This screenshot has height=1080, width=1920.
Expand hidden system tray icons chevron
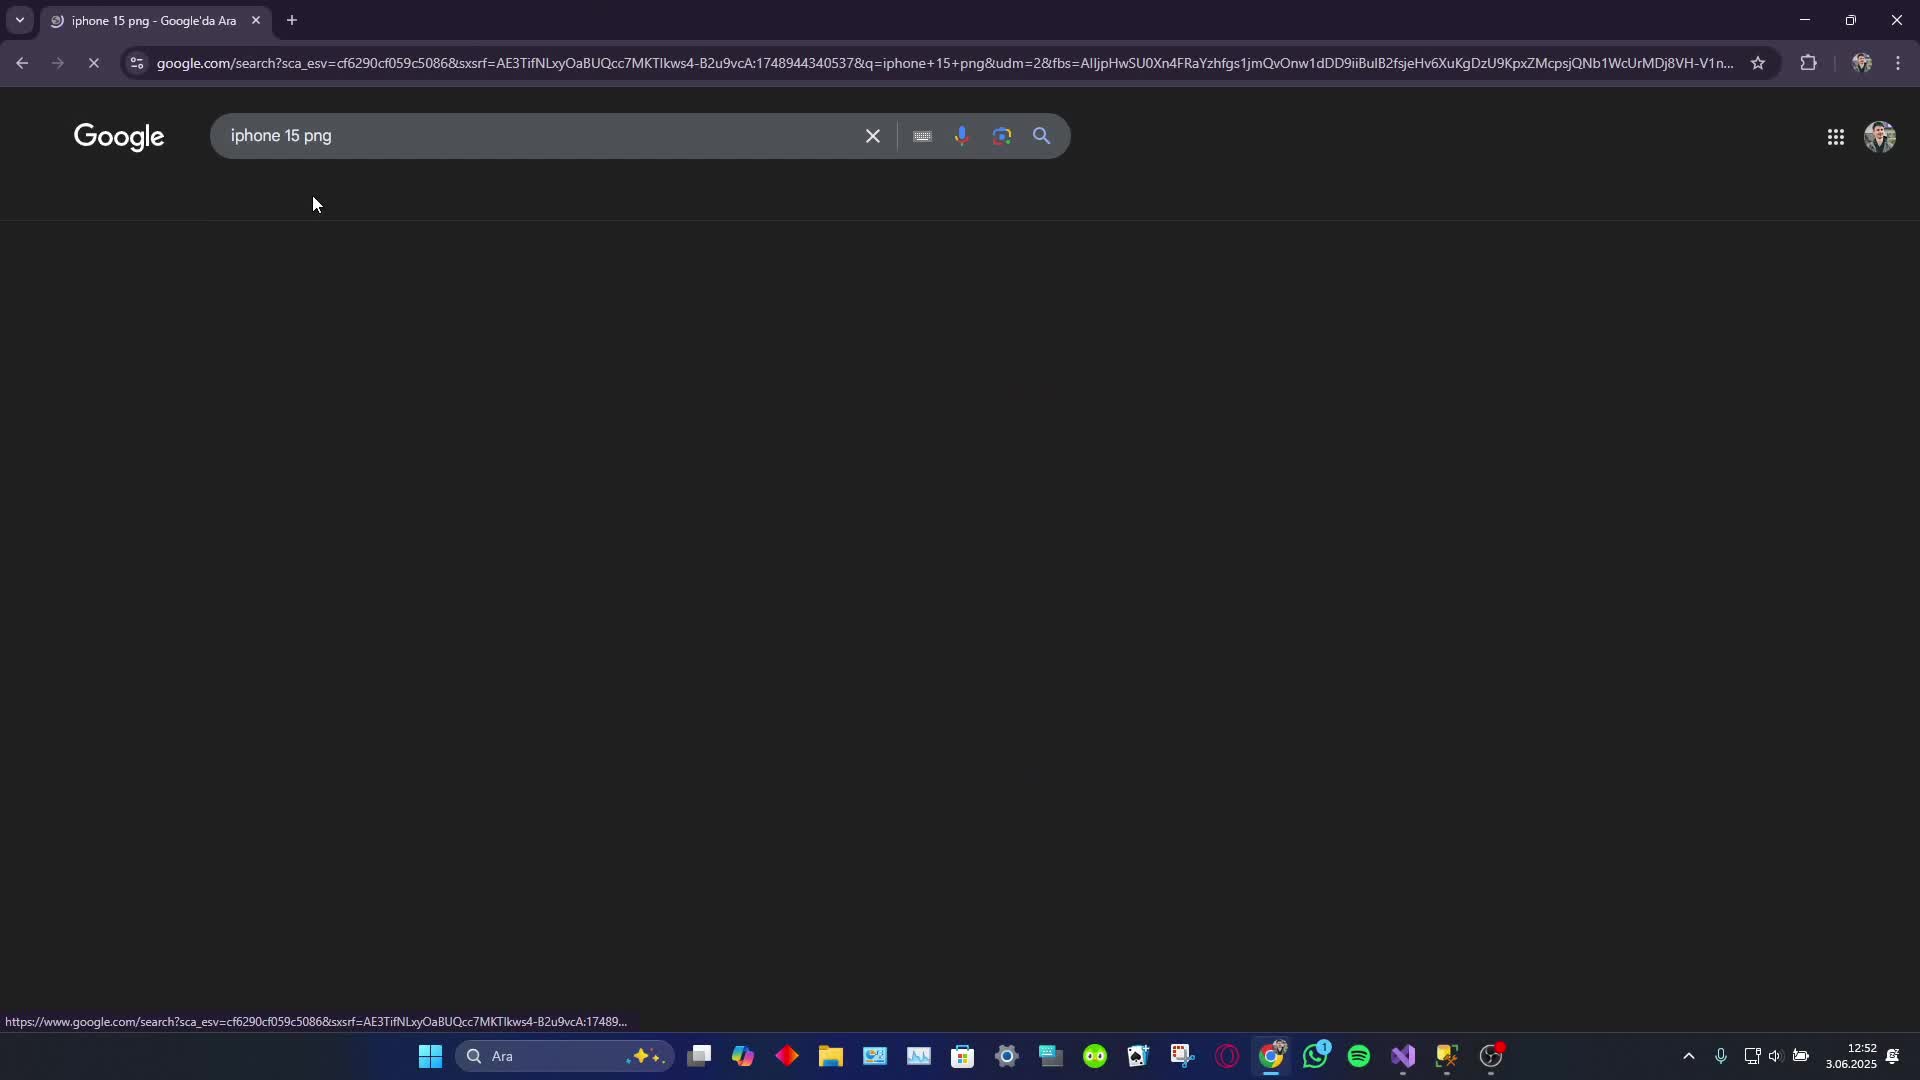[x=1689, y=1056]
